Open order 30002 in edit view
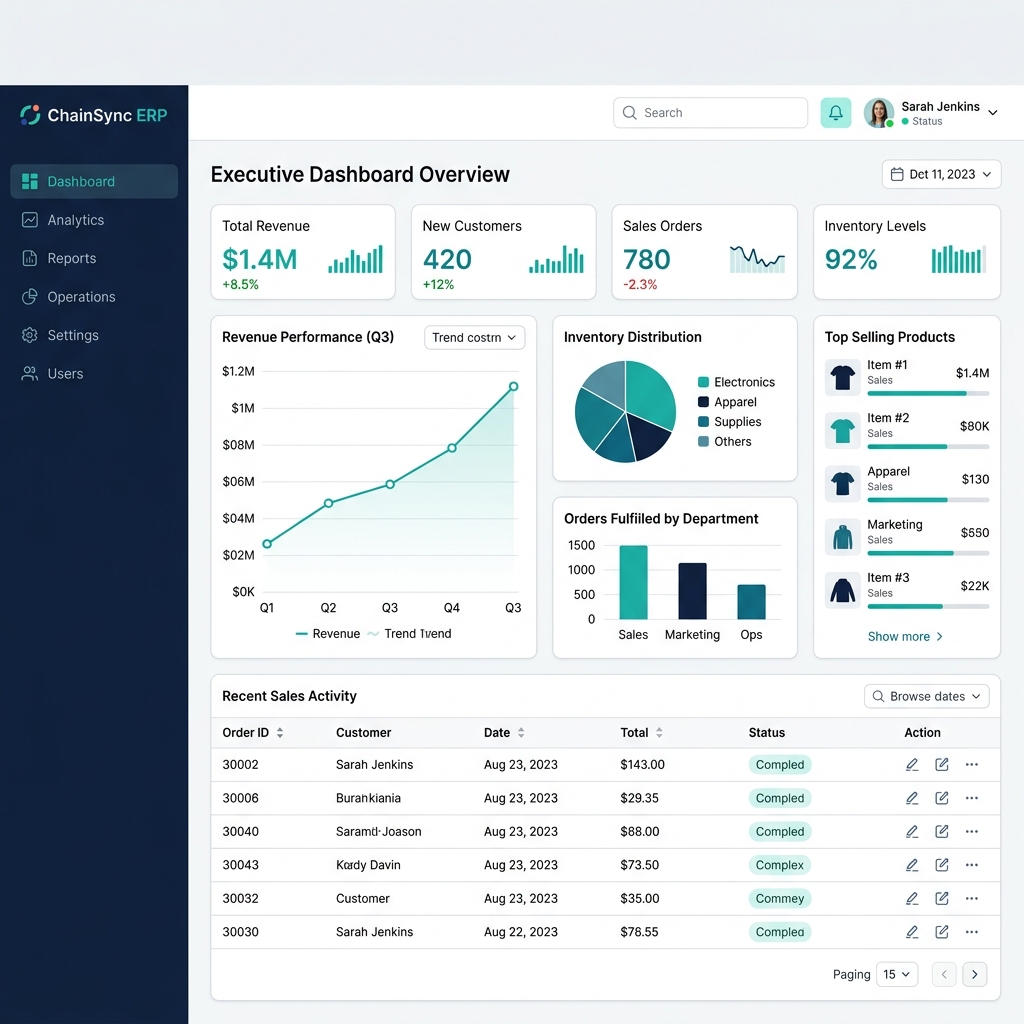1024x1024 pixels. coord(942,765)
